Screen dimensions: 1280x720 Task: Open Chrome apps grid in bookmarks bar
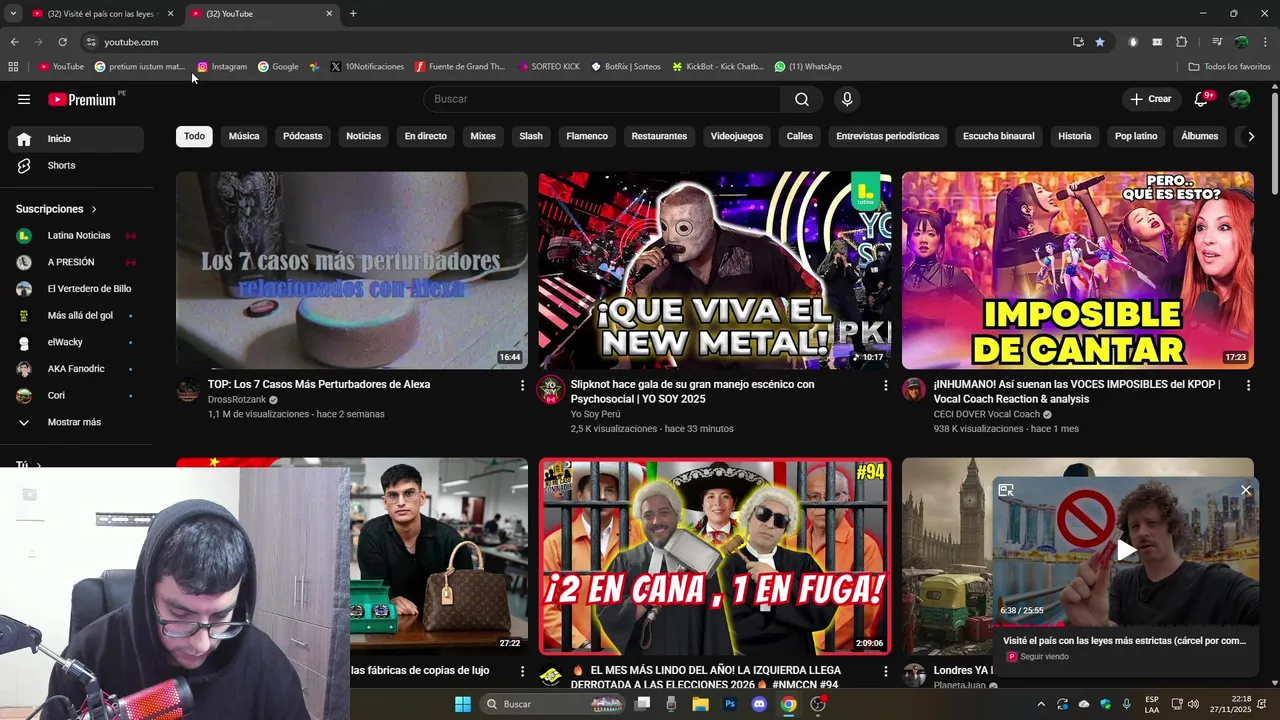[x=13, y=67]
